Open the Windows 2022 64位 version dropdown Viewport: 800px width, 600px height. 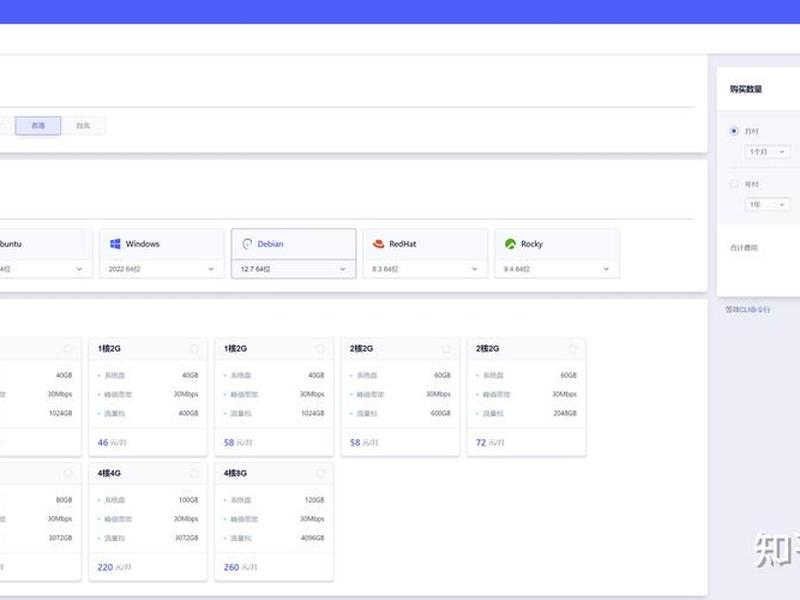162,269
